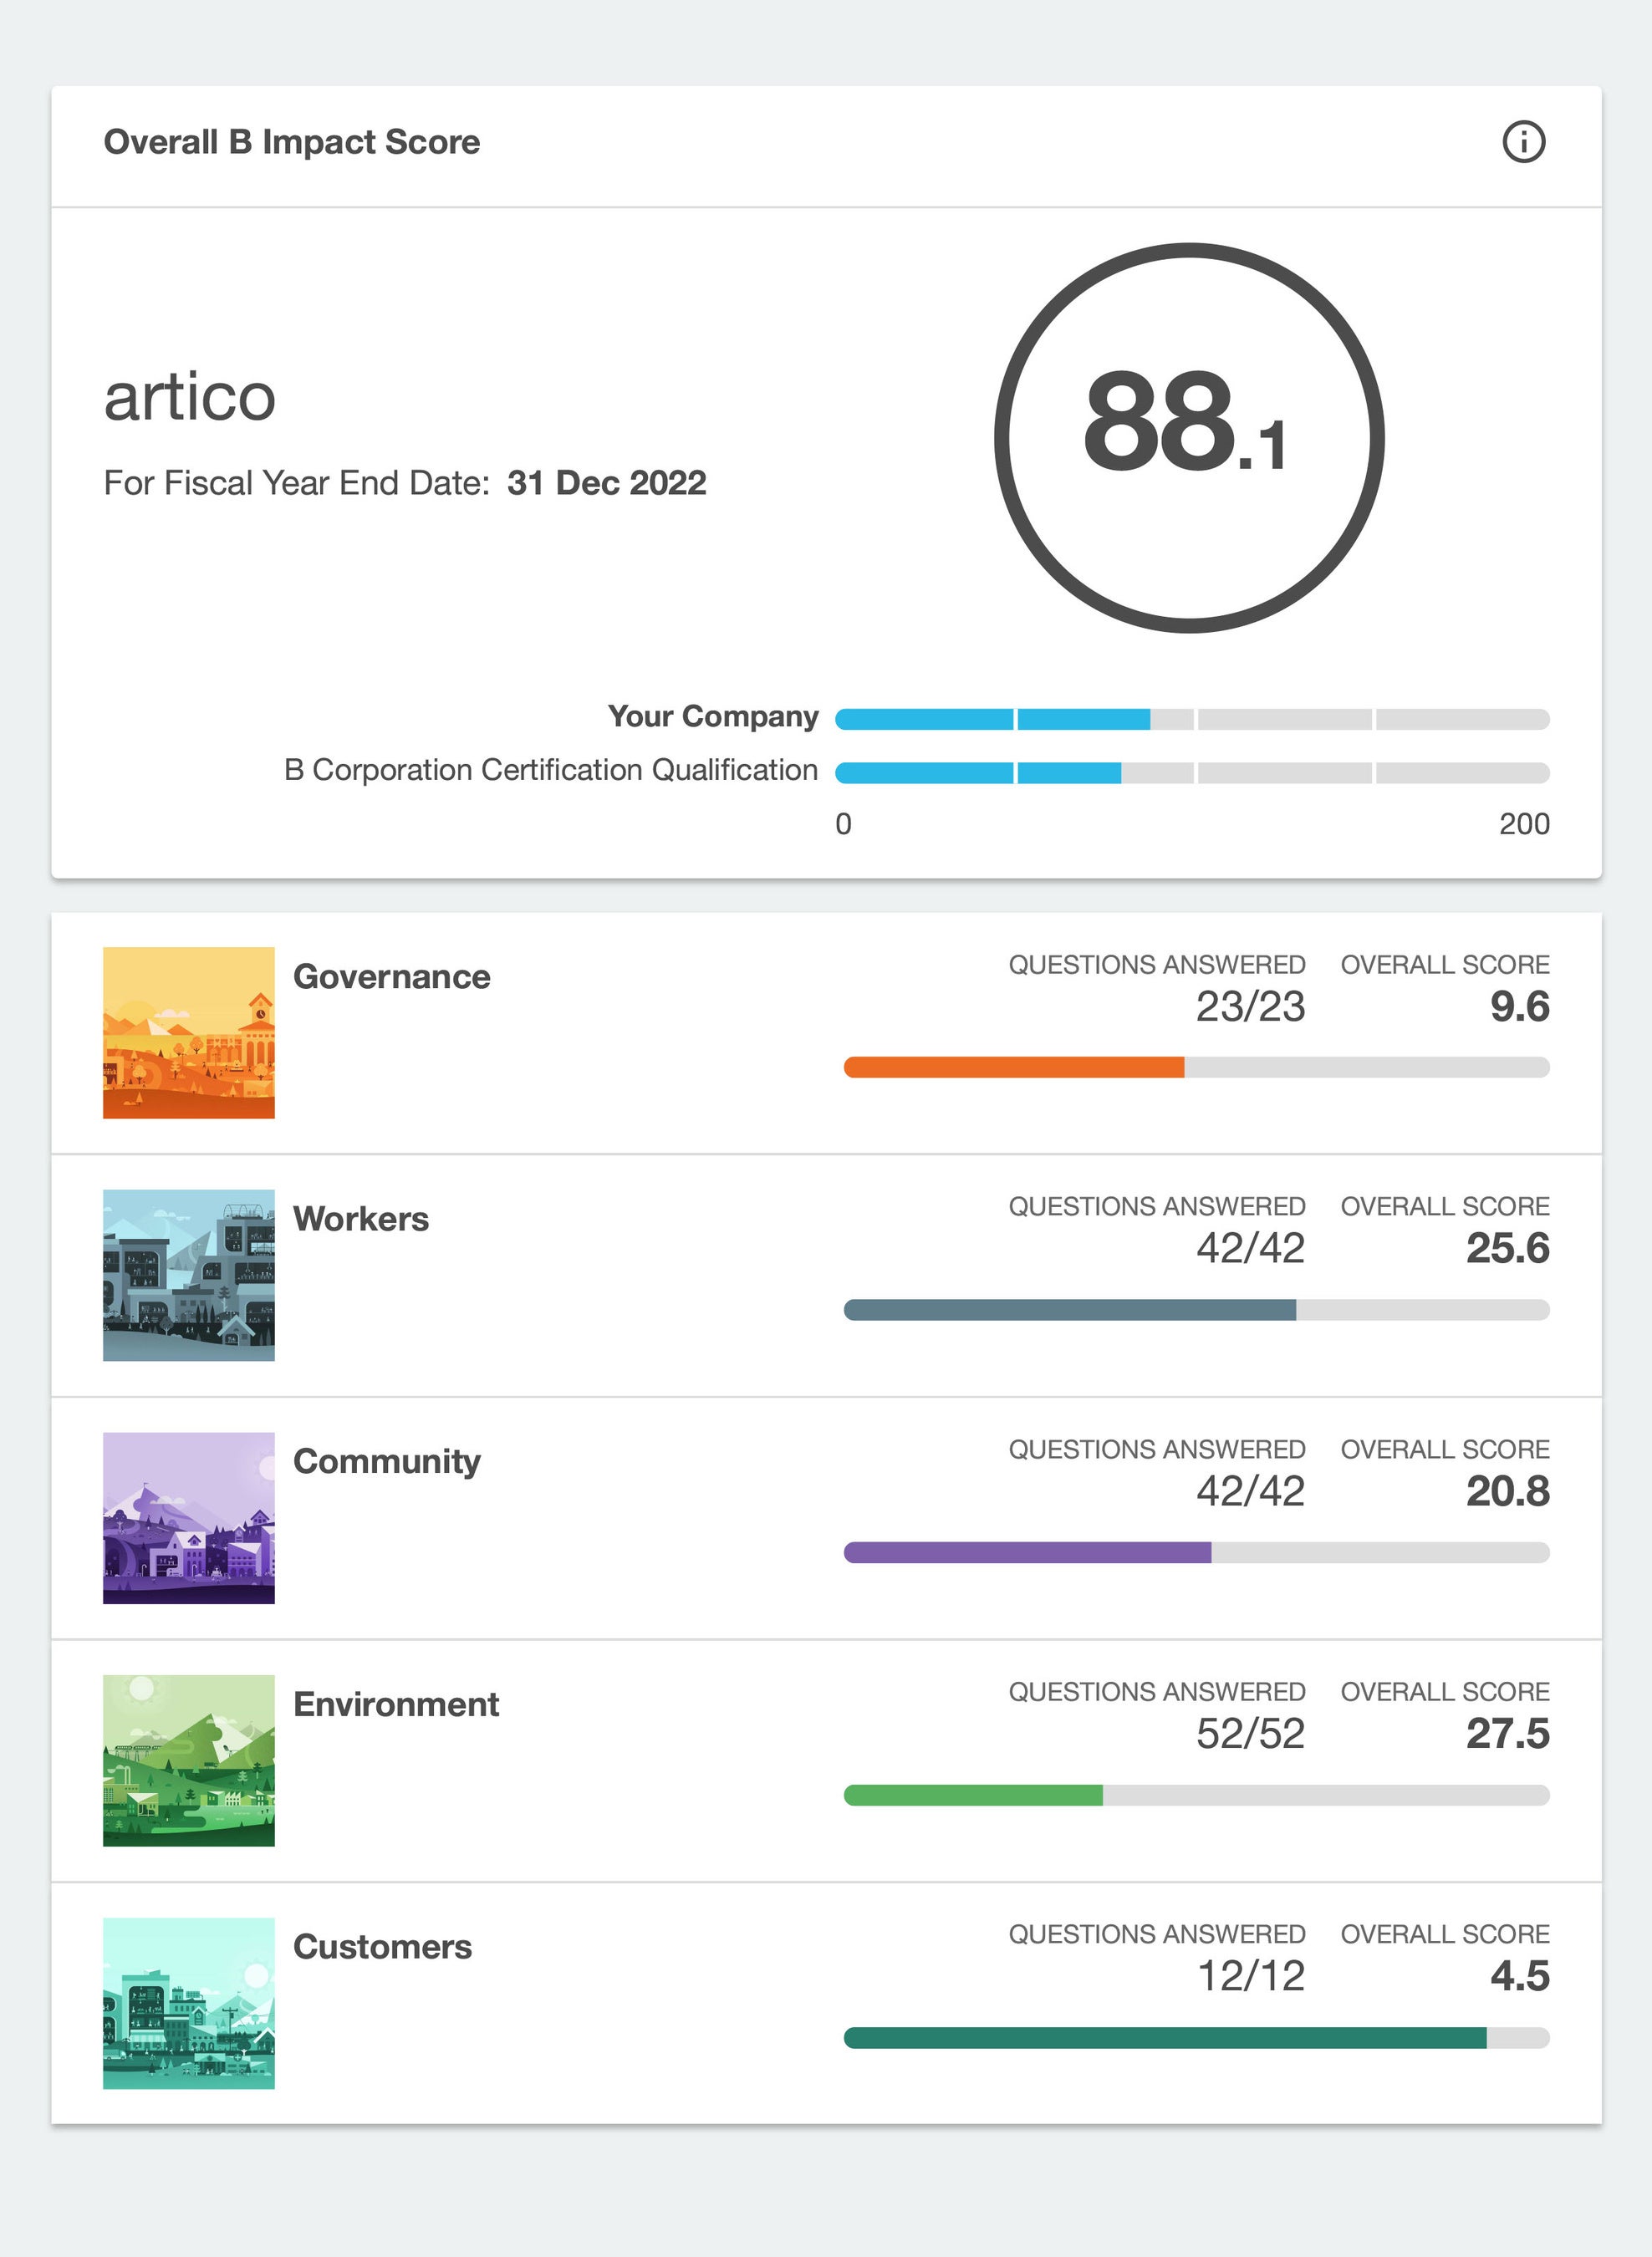Open the Workers impact area title
Viewport: 1652px width, 2257px height.
[x=360, y=1219]
